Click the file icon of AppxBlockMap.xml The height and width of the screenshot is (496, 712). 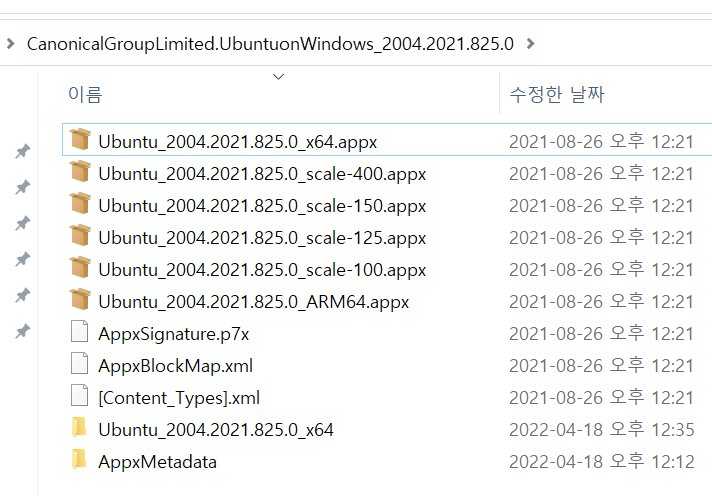[79, 363]
